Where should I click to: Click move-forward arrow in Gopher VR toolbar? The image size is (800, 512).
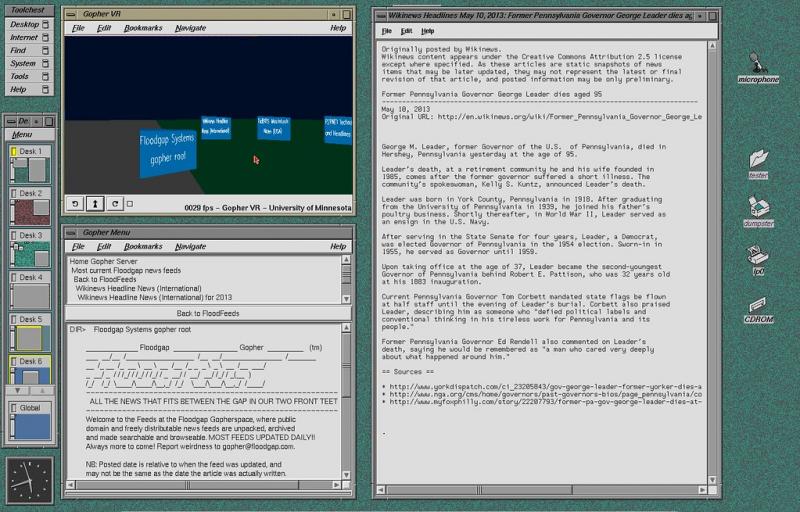coord(95,203)
